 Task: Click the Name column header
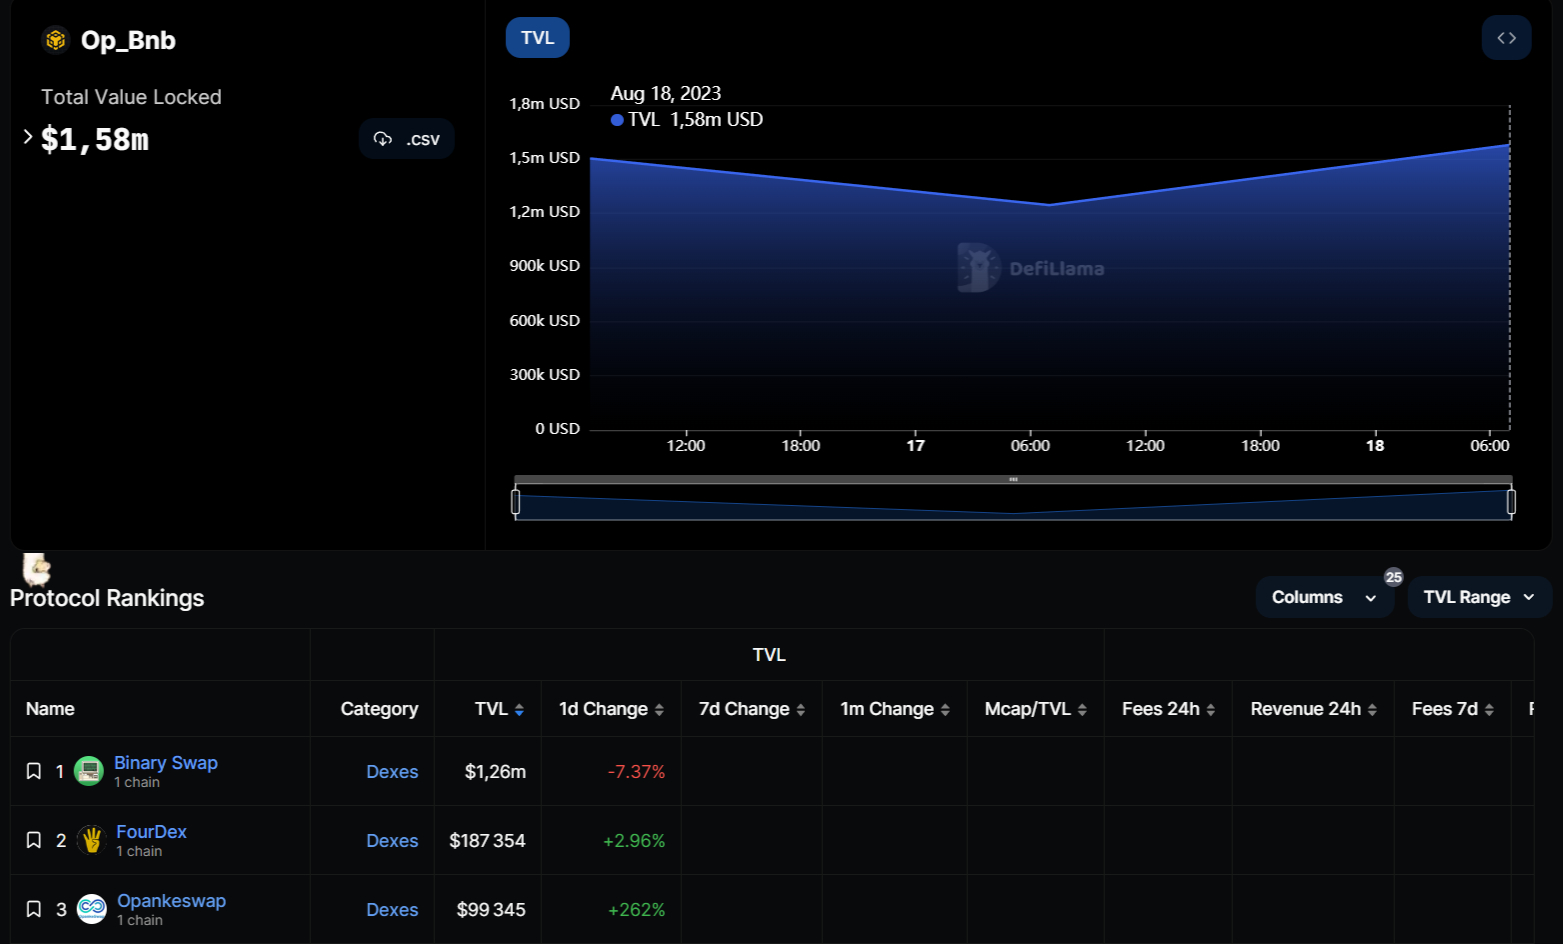50,709
